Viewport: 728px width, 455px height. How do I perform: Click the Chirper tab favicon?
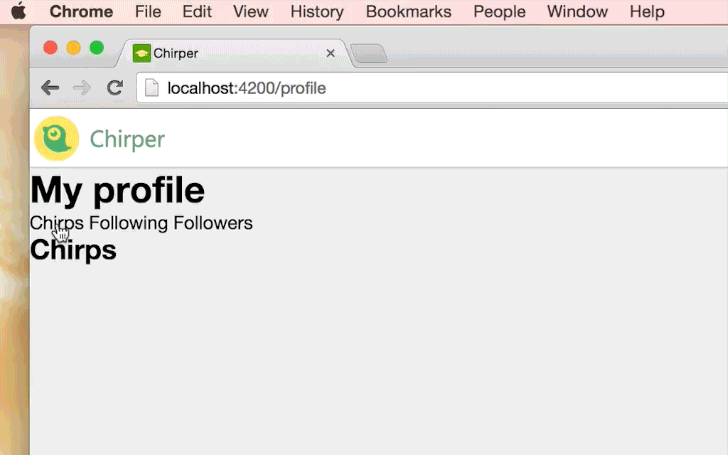pyautogui.click(x=141, y=53)
